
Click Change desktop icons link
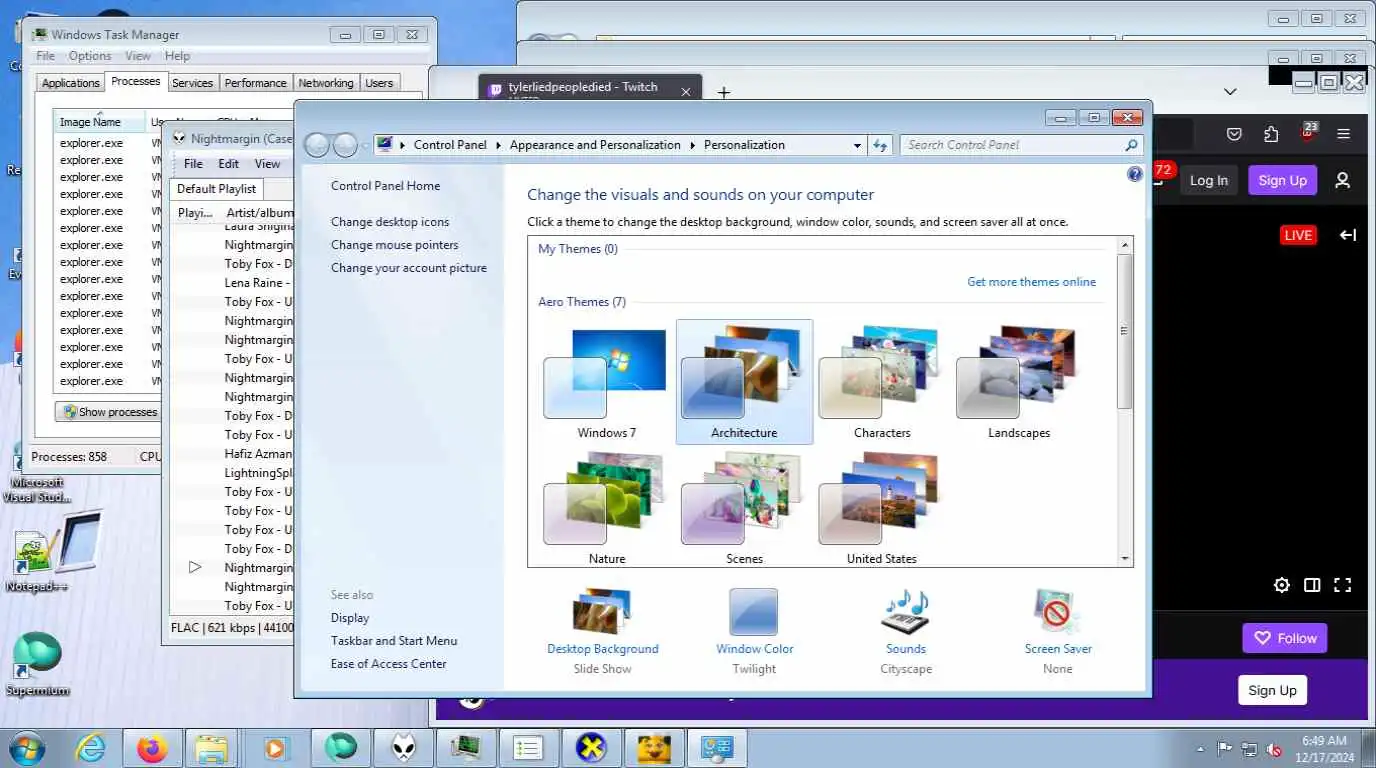coord(390,222)
